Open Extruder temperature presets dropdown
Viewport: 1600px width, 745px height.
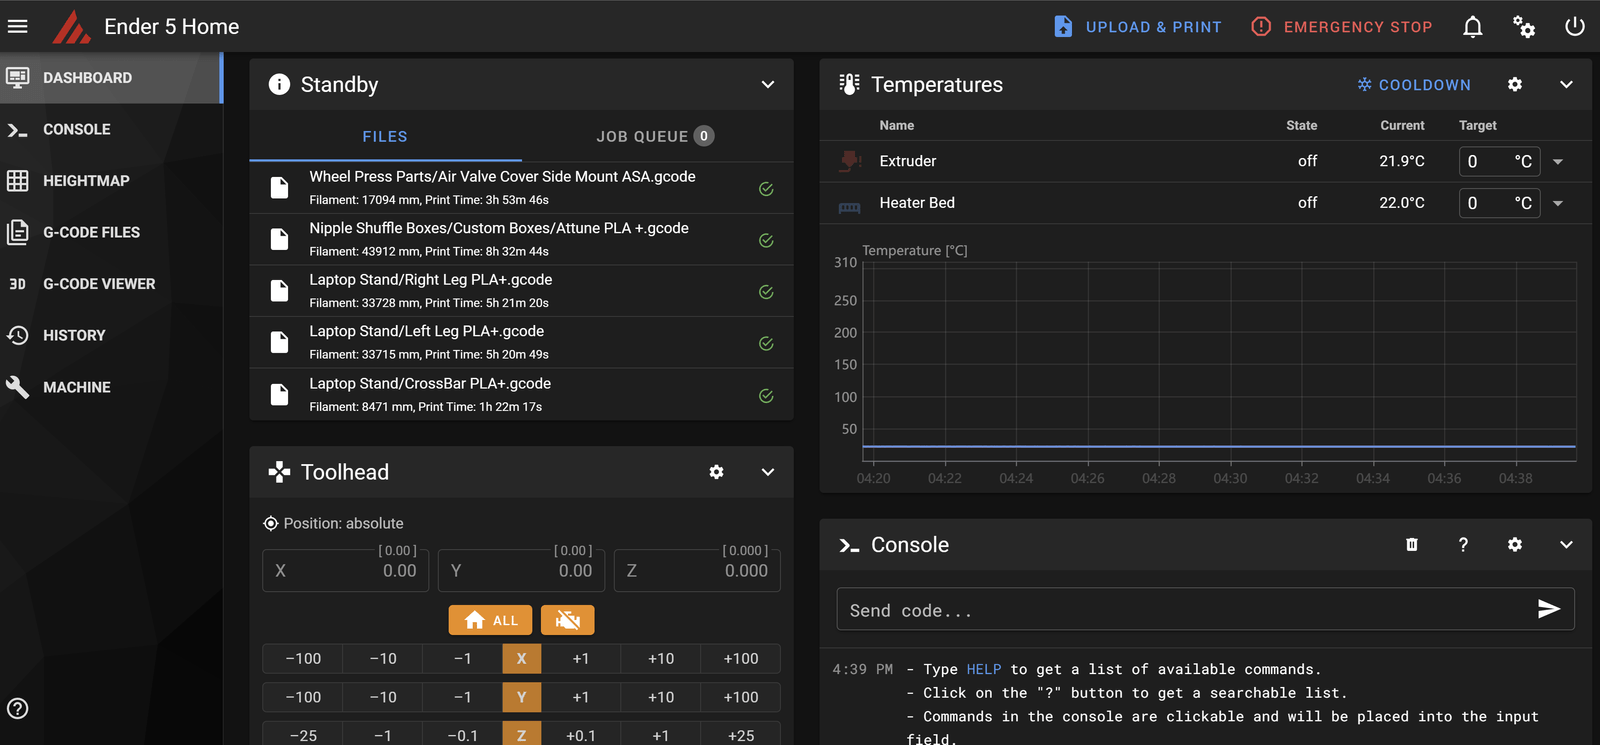1558,162
